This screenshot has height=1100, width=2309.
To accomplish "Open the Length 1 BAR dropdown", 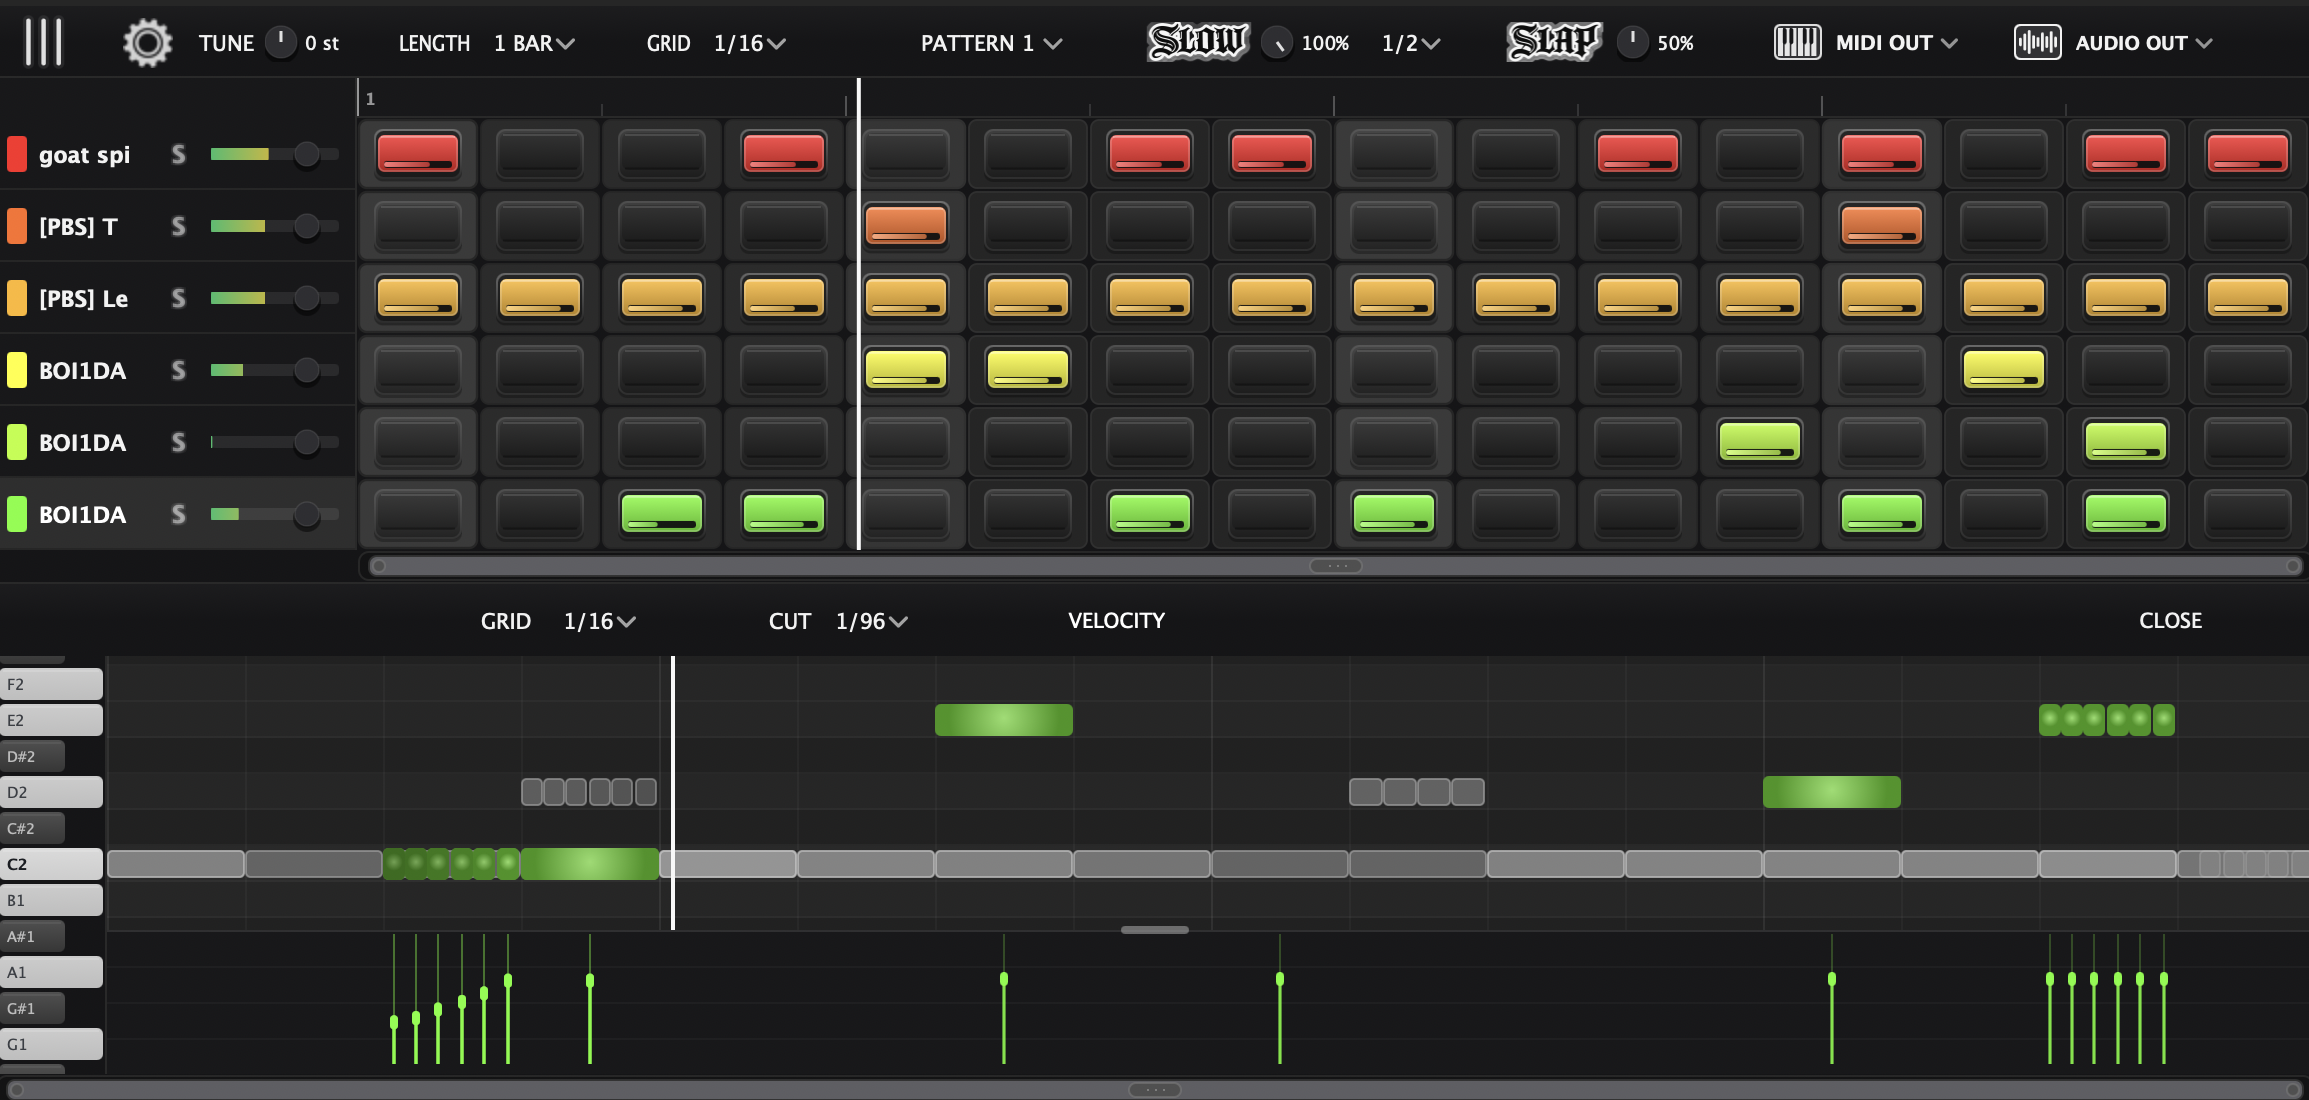I will click(534, 43).
